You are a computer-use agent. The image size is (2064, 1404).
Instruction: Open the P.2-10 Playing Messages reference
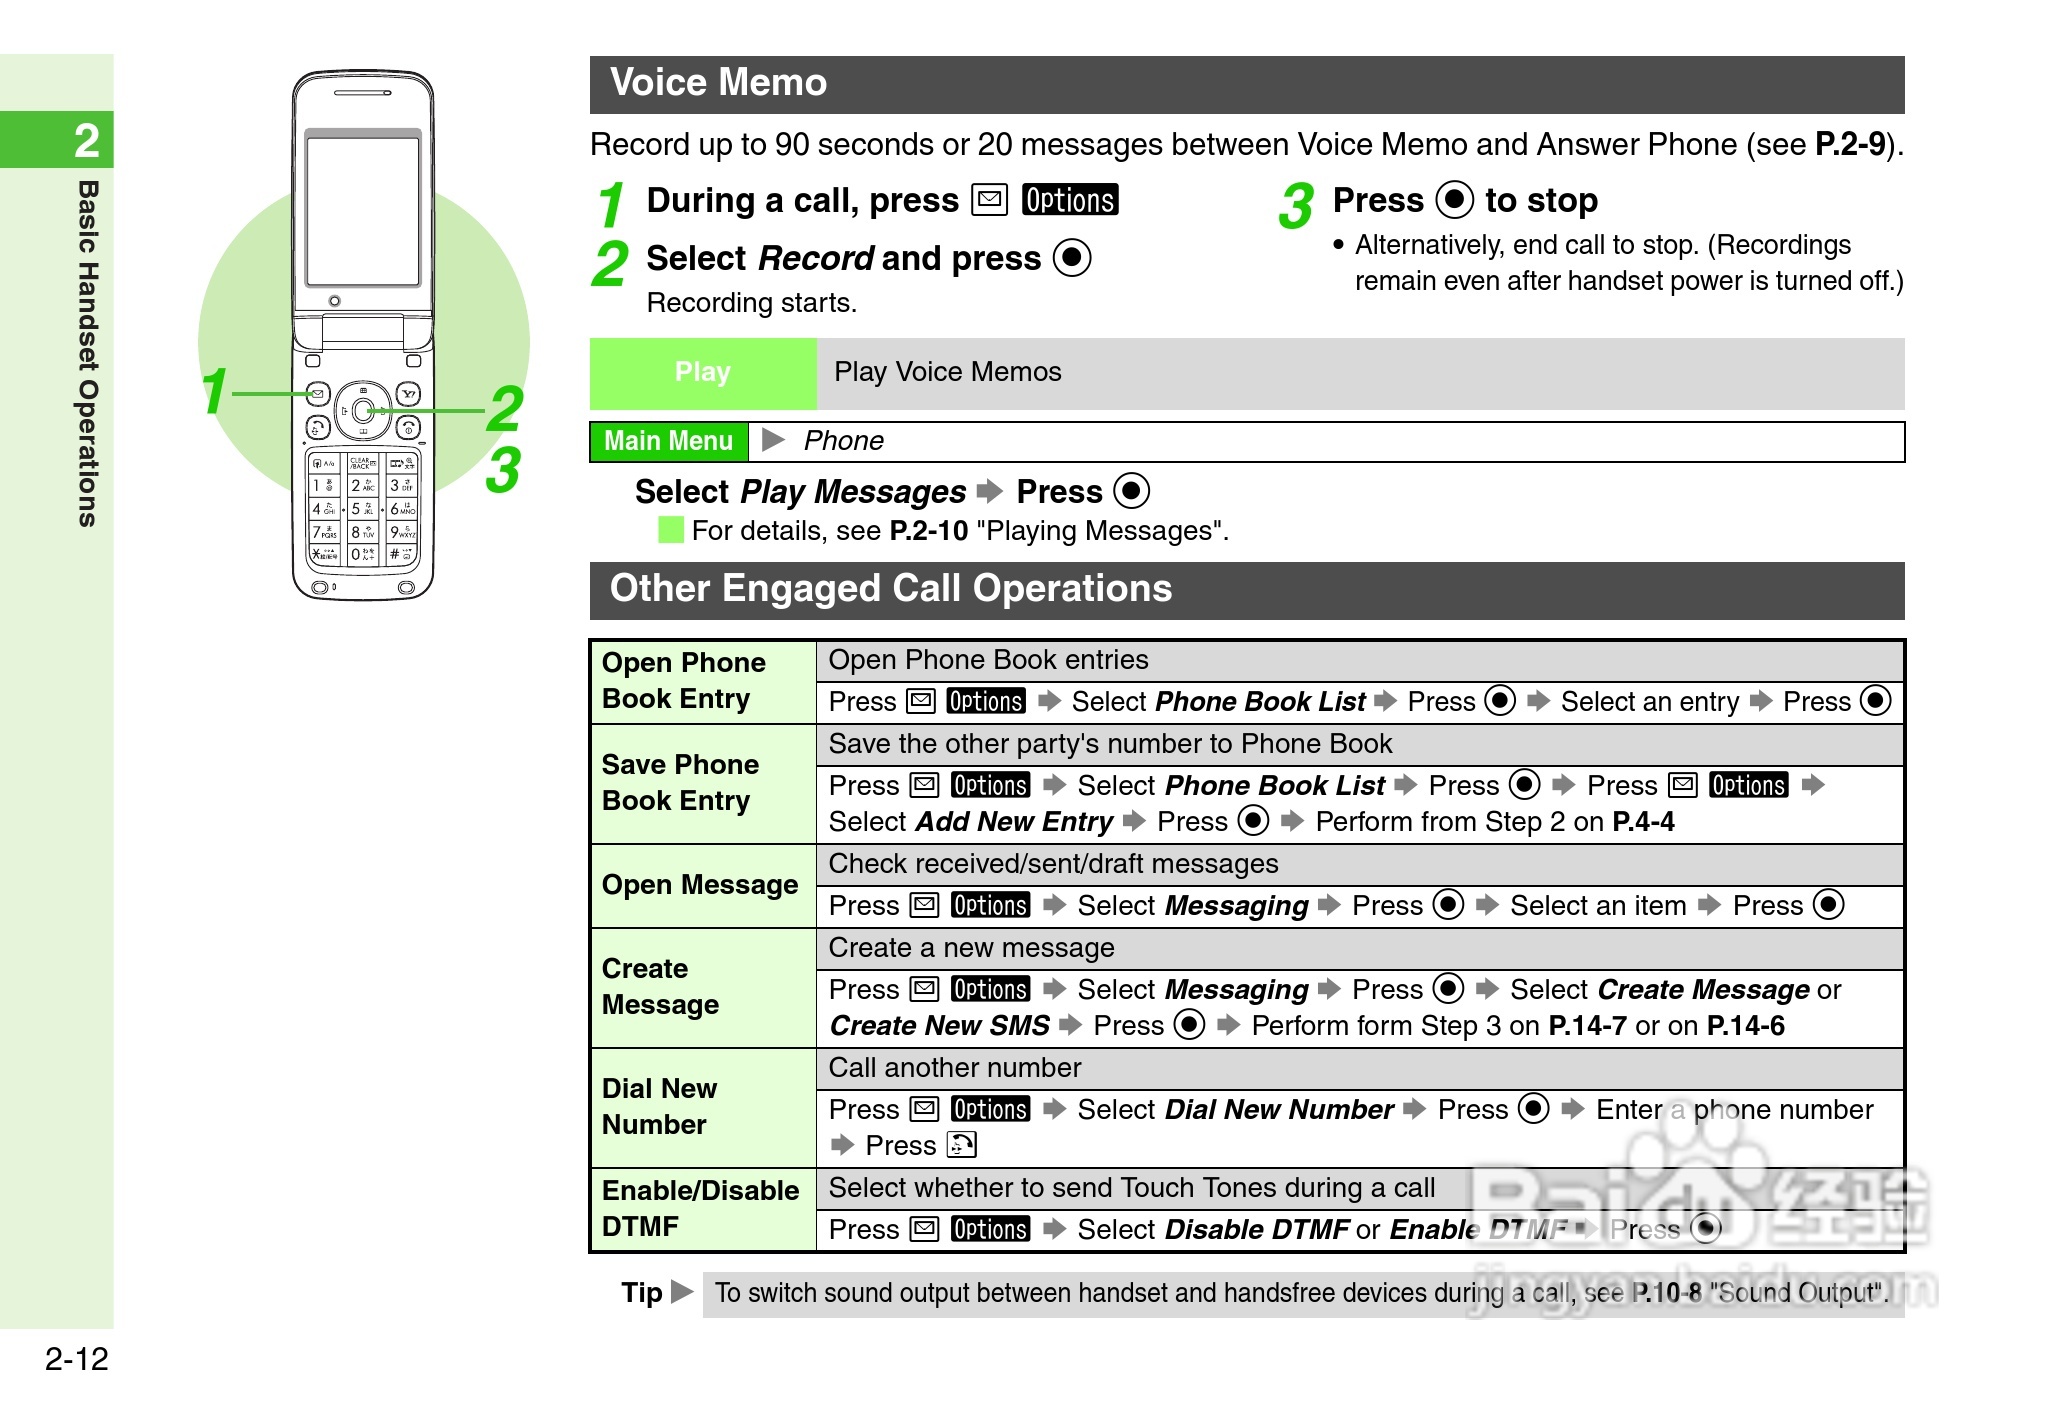(x=928, y=531)
